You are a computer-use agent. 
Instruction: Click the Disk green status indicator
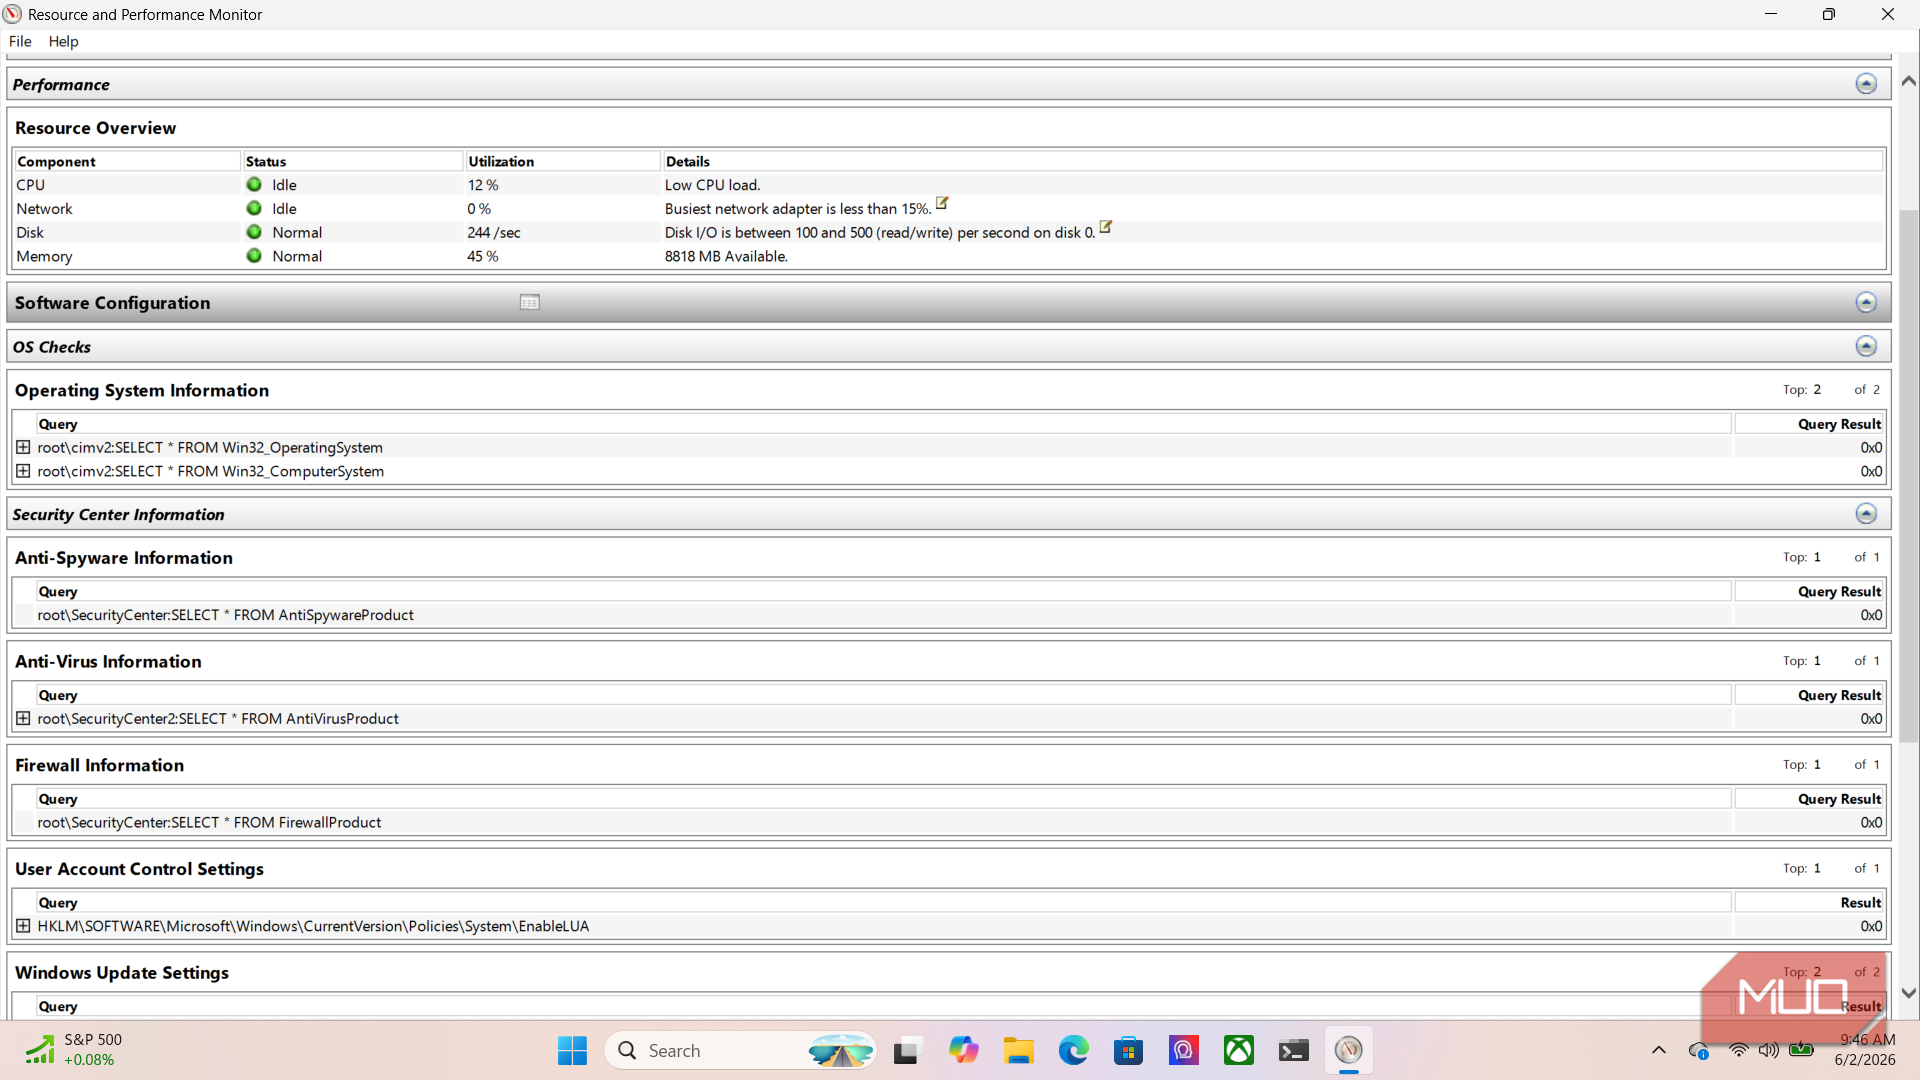[254, 232]
